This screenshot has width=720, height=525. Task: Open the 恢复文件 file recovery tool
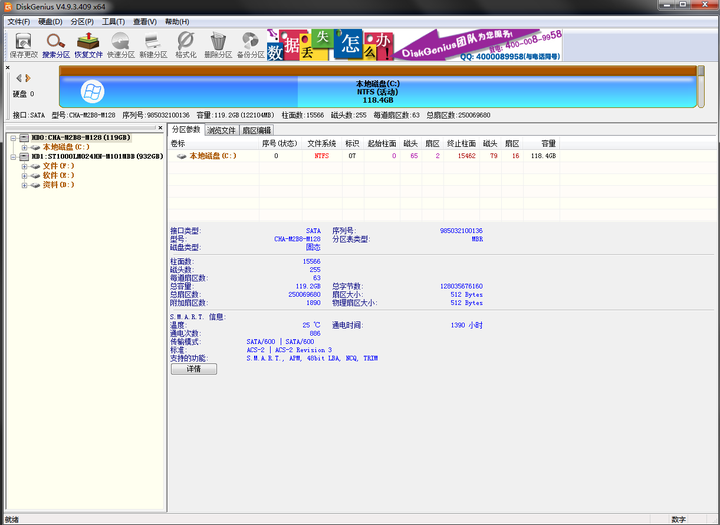[88, 45]
